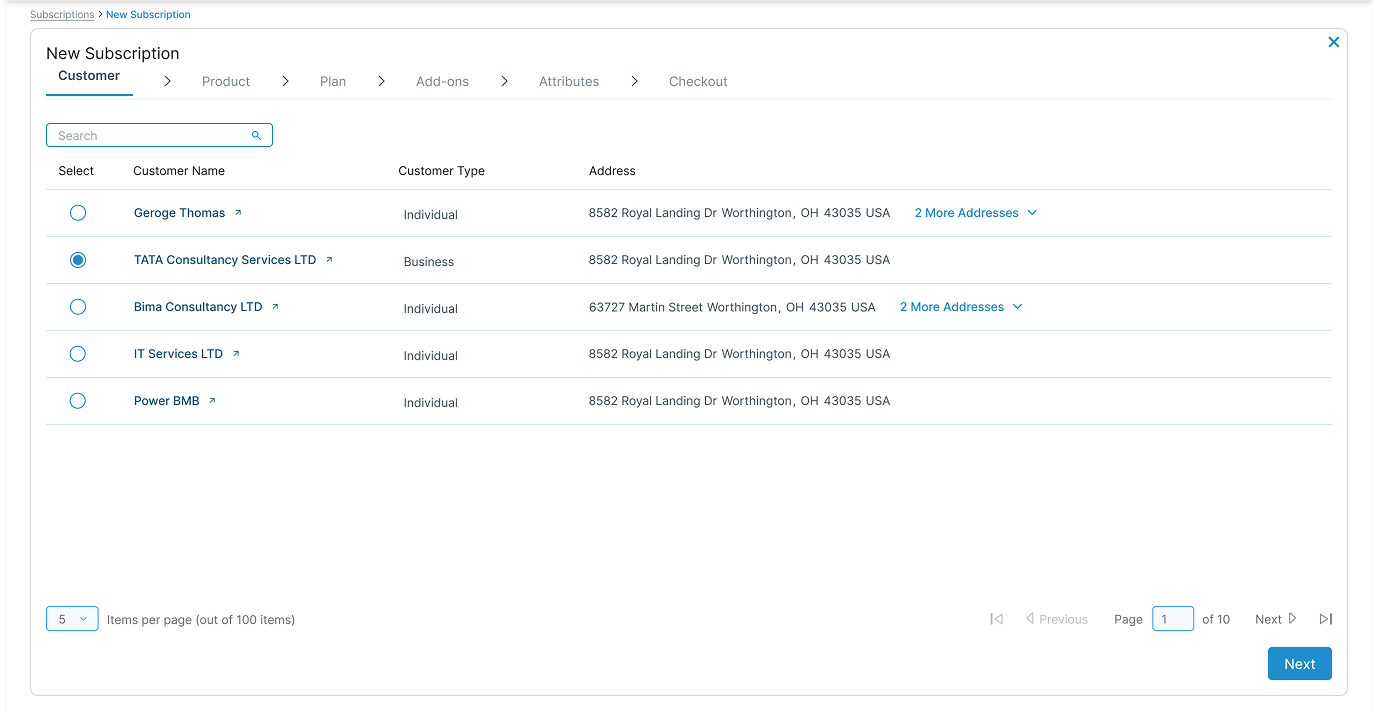Go to Product step tab
Image resolution: width=1378 pixels, height=712 pixels.
226,82
